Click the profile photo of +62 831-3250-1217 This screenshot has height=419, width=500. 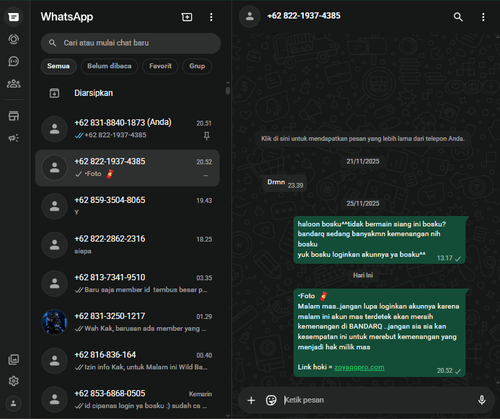coord(54,322)
